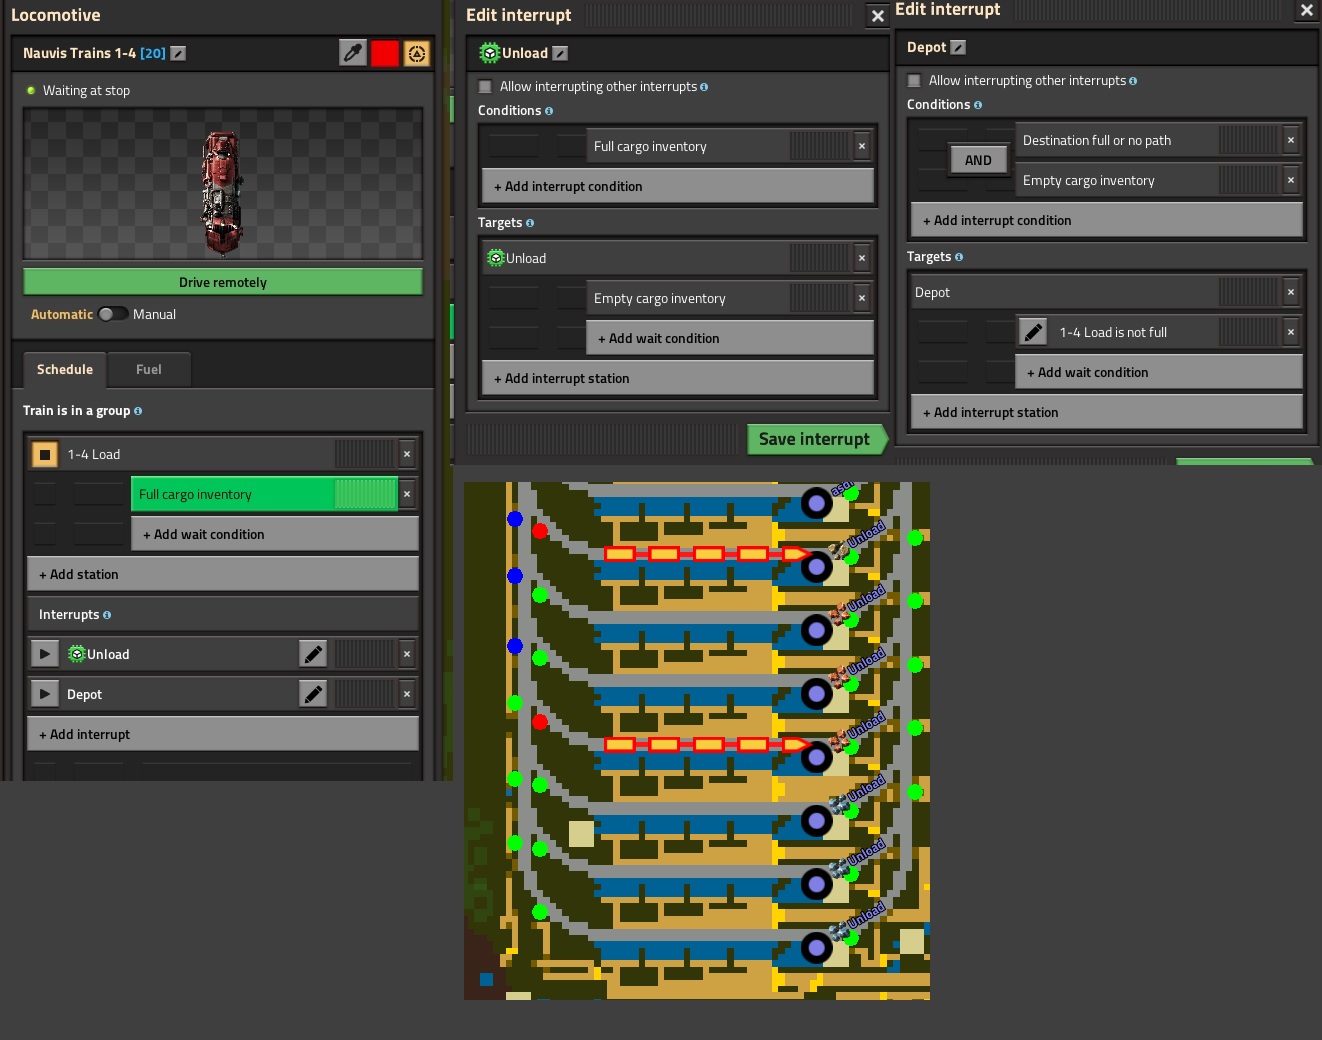
Task: Rename the Nauvis Trains 1-4 train
Action: [178, 53]
